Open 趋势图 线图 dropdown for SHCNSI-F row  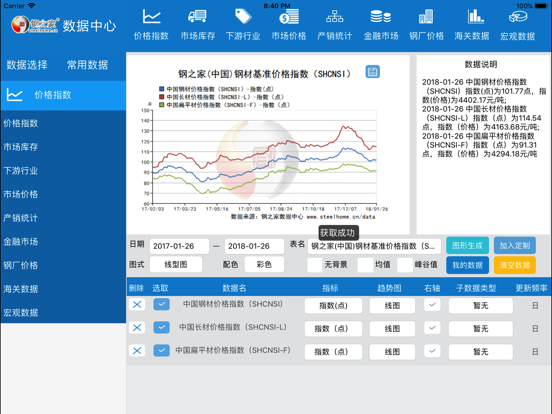392,352
